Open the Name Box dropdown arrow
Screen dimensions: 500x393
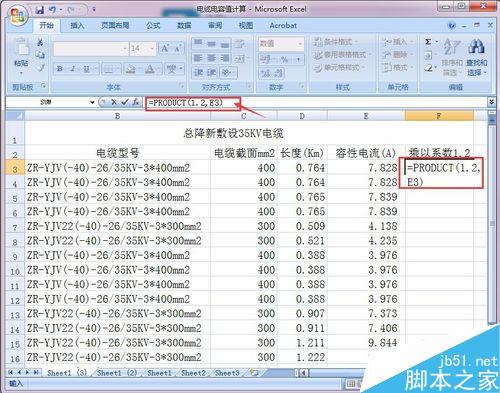[92, 102]
